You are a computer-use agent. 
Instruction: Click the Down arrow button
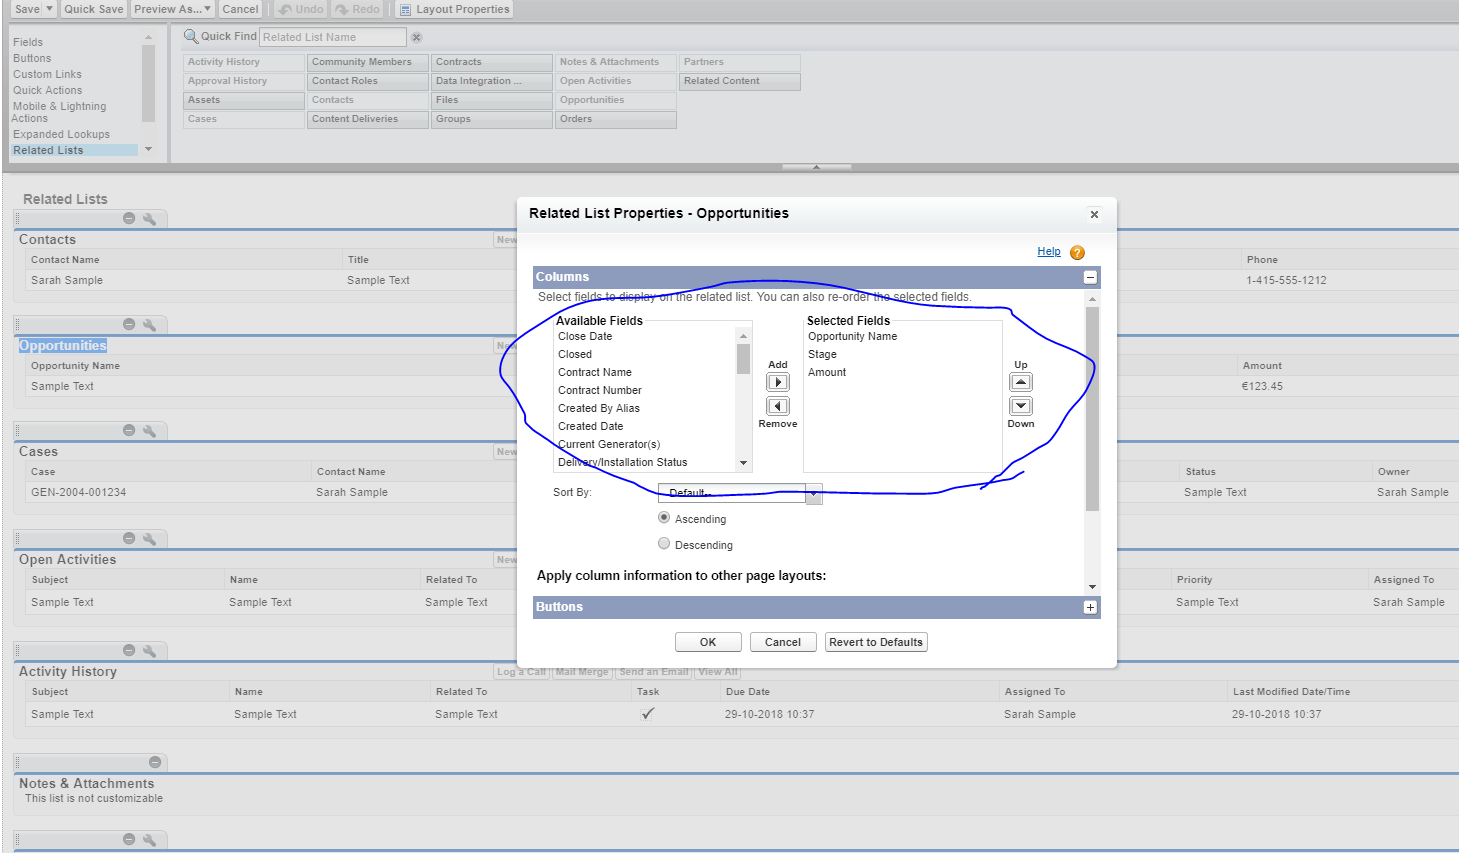pyautogui.click(x=1020, y=406)
